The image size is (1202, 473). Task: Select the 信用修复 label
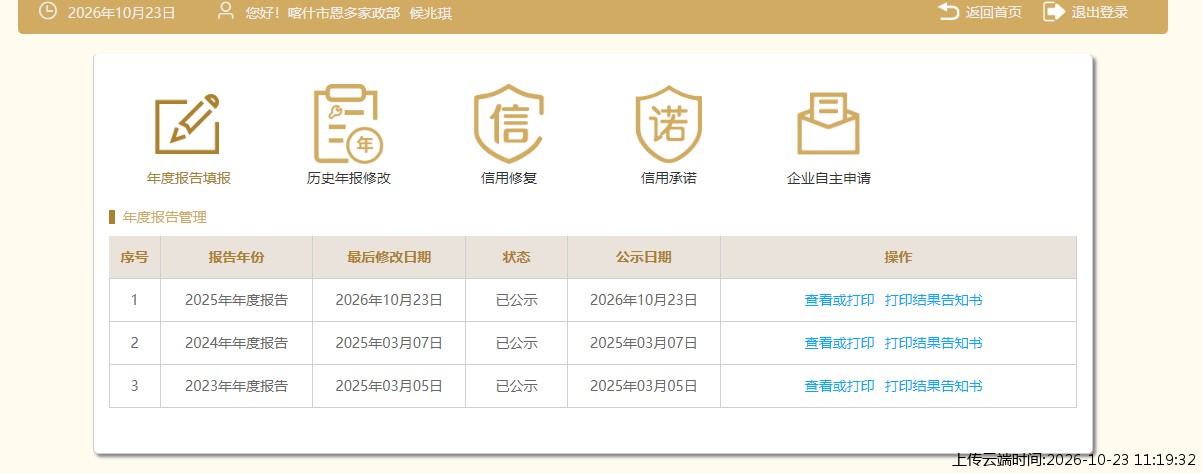509,179
